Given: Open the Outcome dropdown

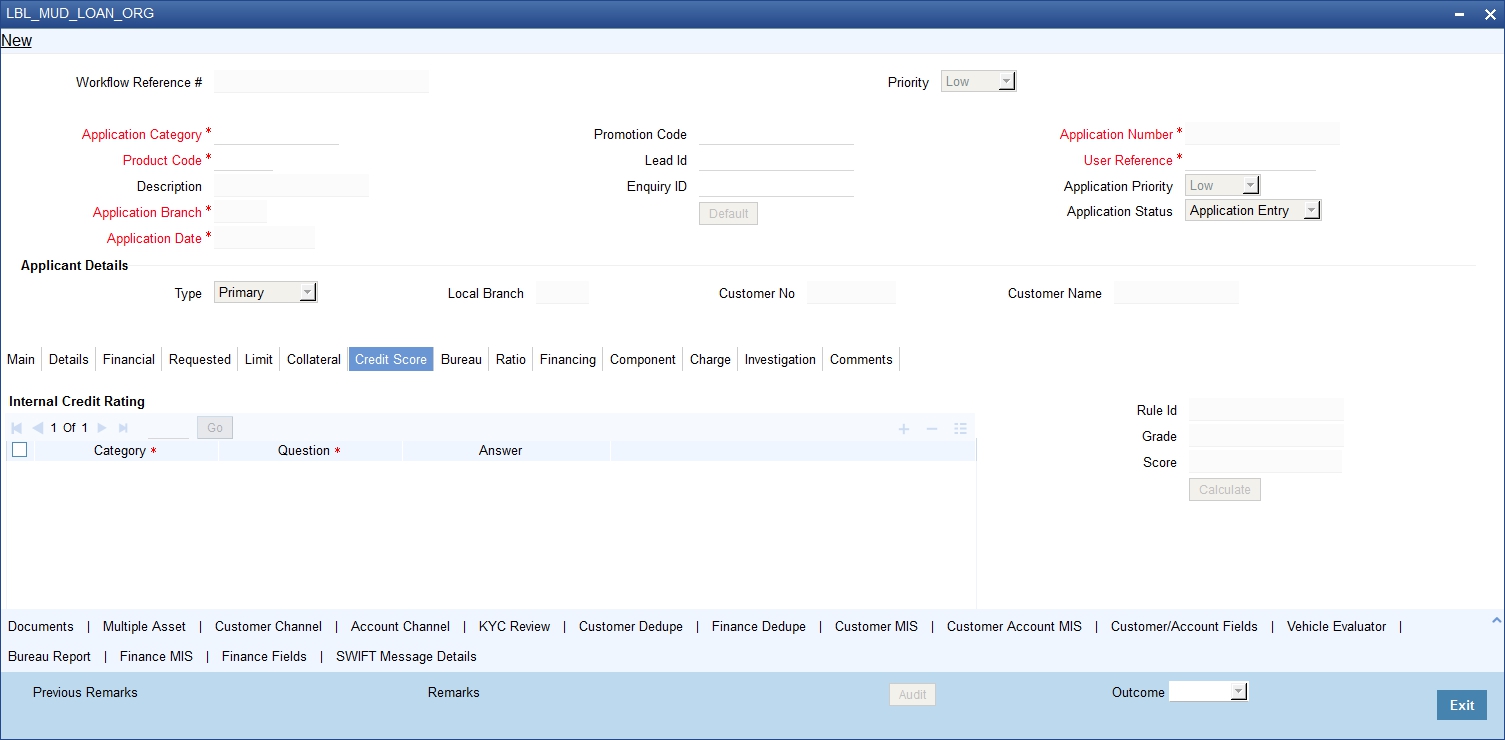Looking at the screenshot, I should pyautogui.click(x=1209, y=691).
